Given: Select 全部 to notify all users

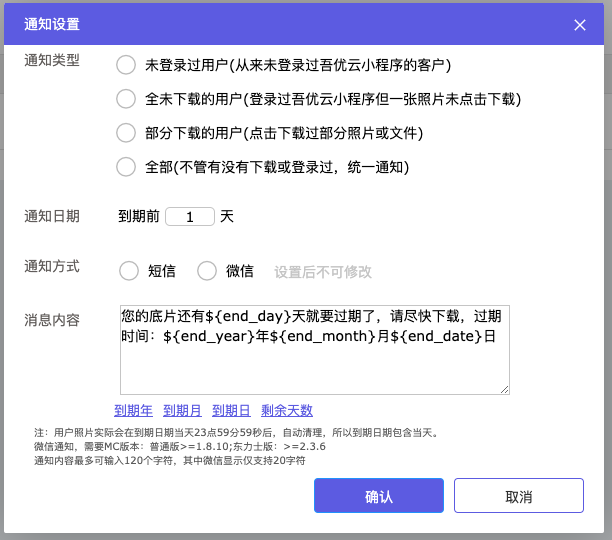Looking at the screenshot, I should (x=126, y=167).
